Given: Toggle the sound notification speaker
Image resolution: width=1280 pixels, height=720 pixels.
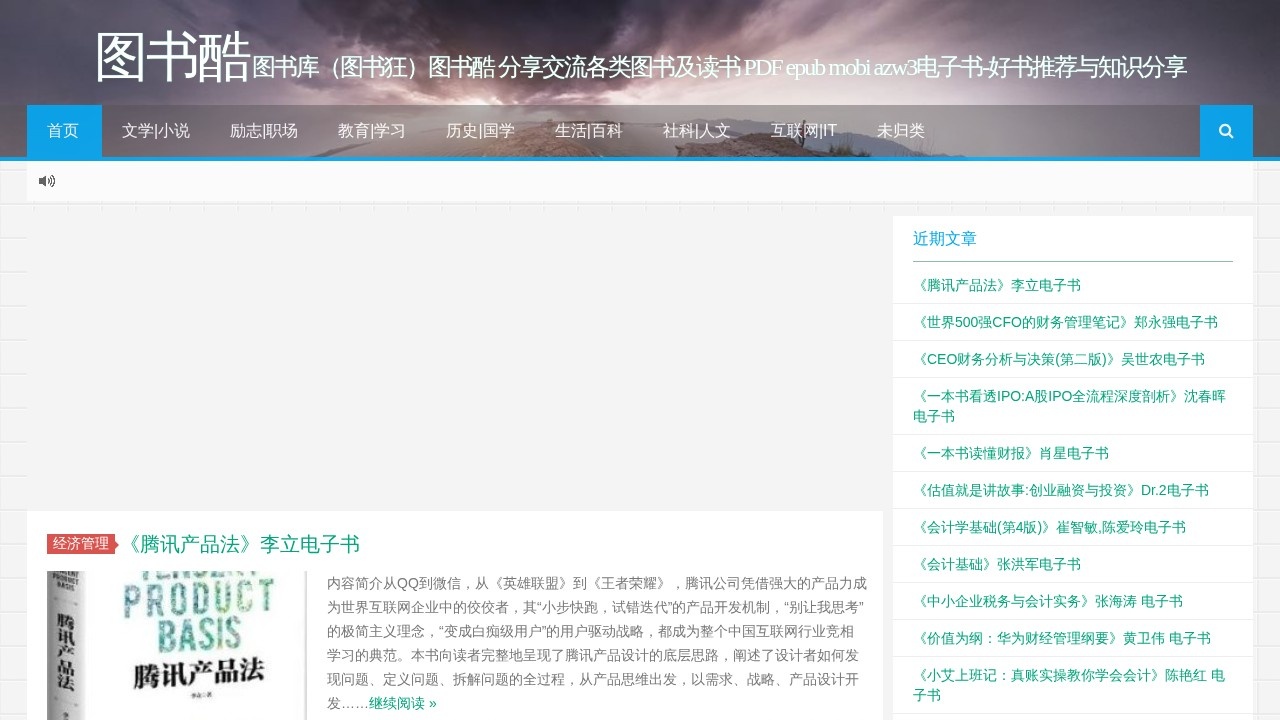Looking at the screenshot, I should pyautogui.click(x=47, y=181).
